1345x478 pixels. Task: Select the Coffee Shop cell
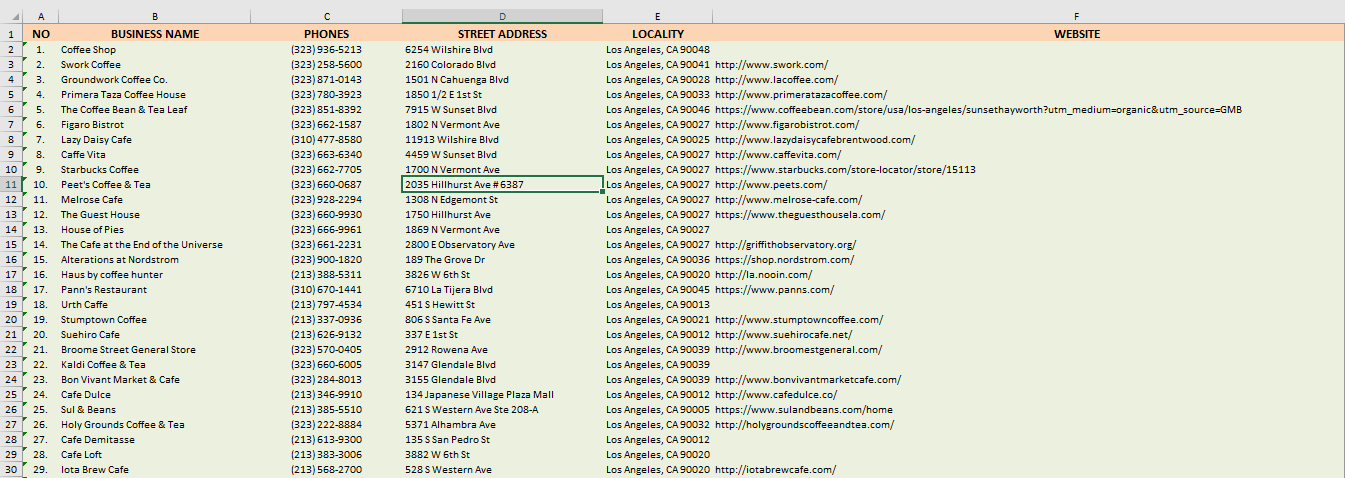(x=155, y=49)
